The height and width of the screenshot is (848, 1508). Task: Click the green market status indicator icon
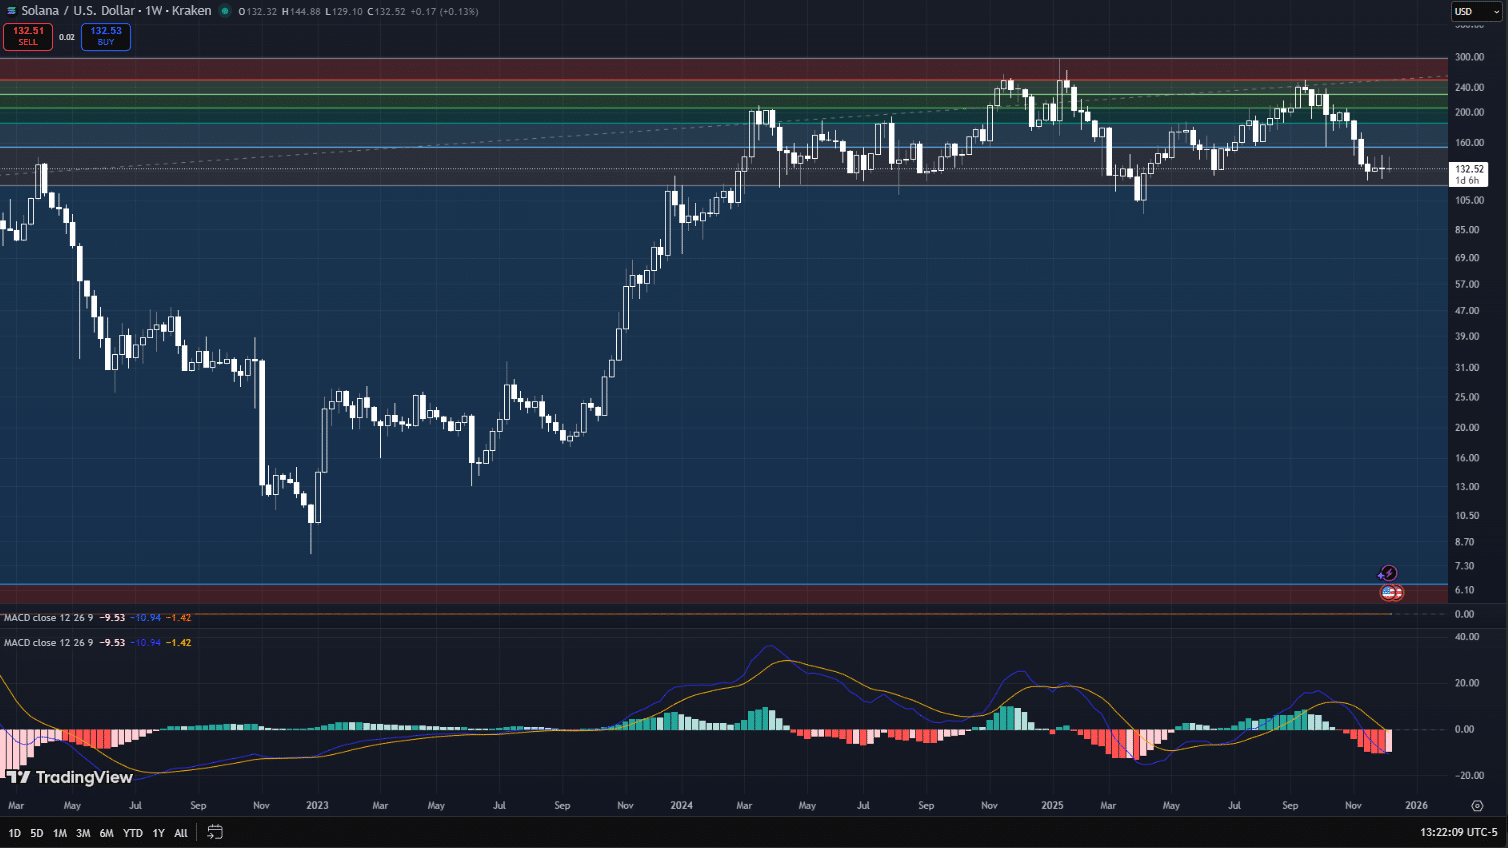[225, 11]
